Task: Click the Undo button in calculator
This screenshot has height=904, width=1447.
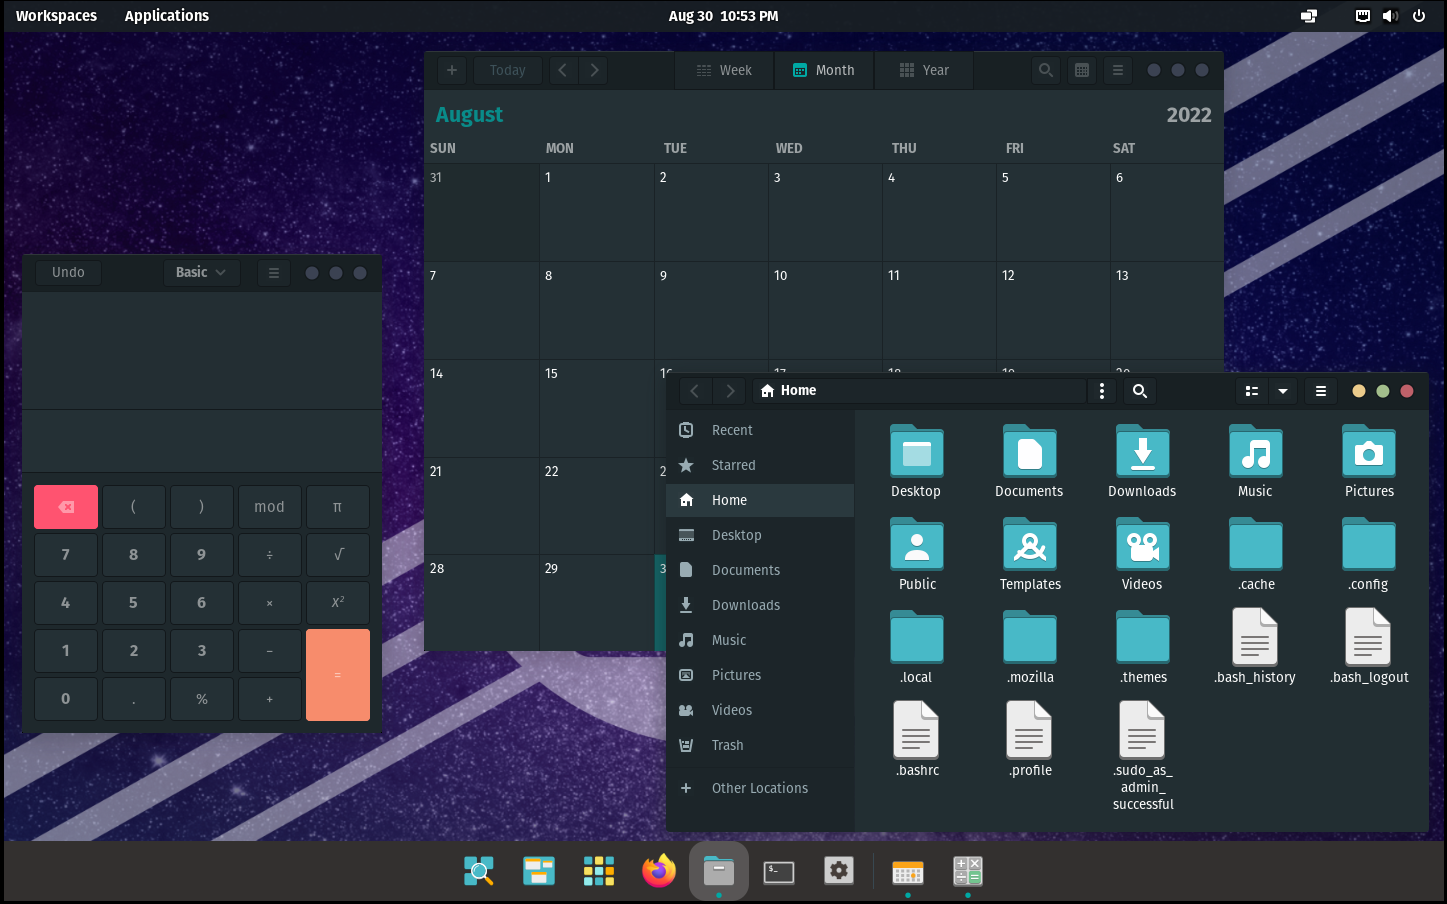Action: pos(68,272)
